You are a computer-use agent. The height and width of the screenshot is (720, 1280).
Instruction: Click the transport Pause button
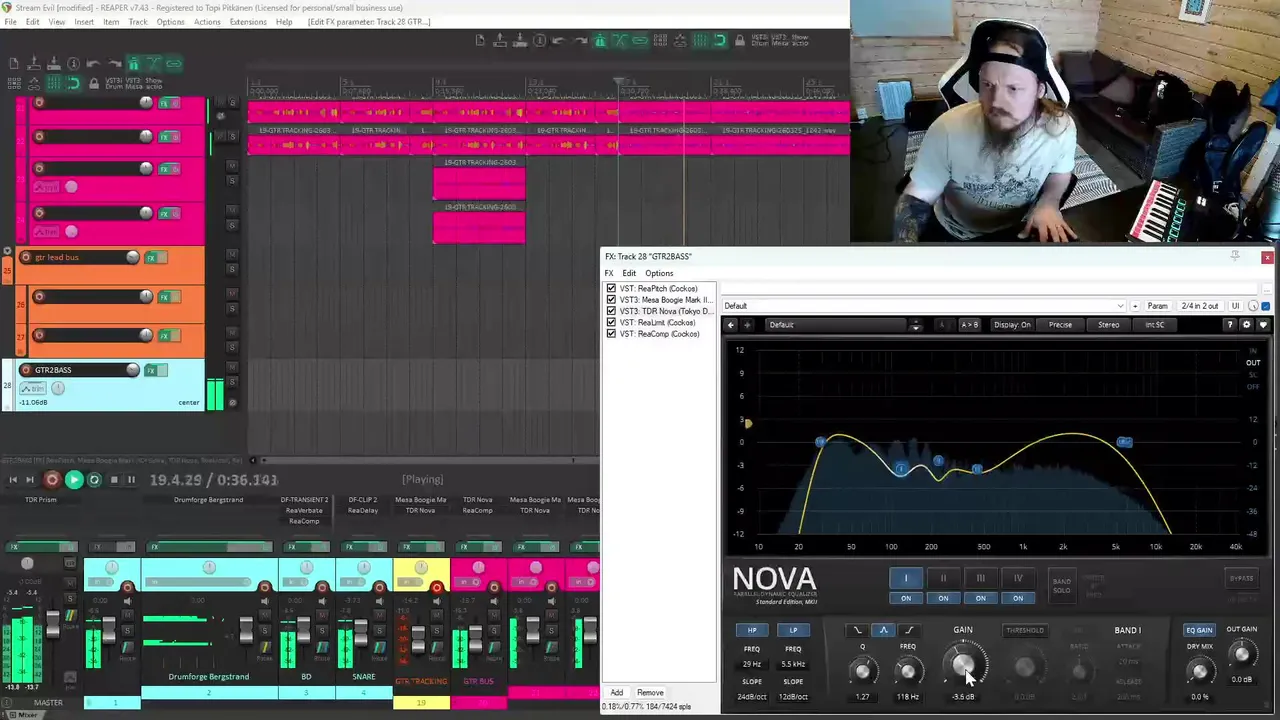pos(131,480)
